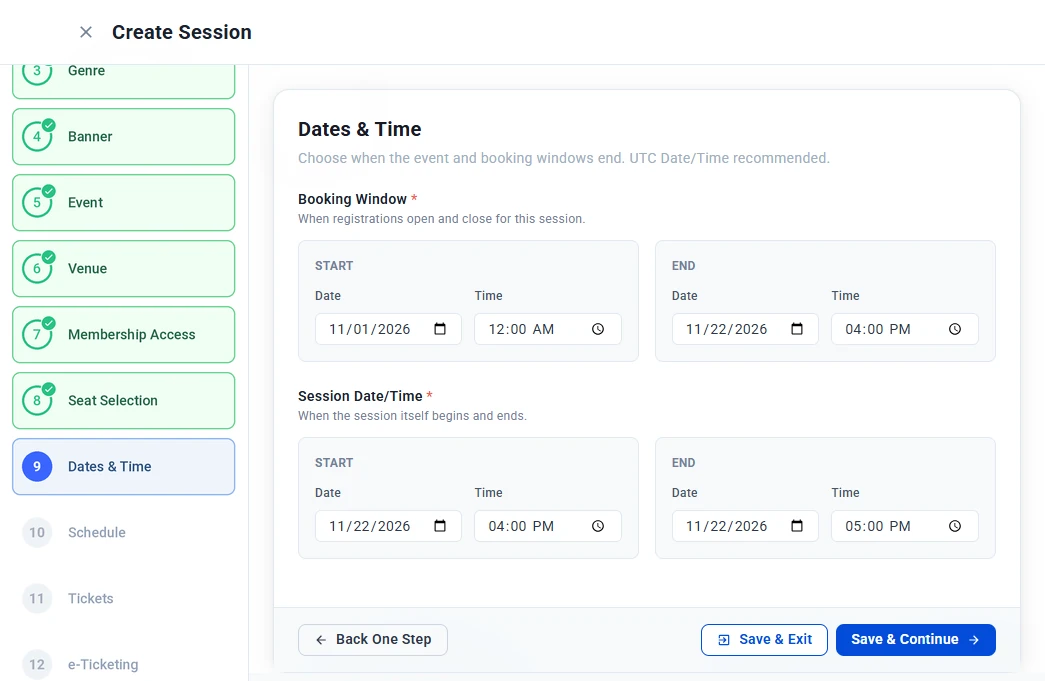Click the step 8 Seat Selection circle icon
Screen dimensions: 1045x681
[37, 400]
